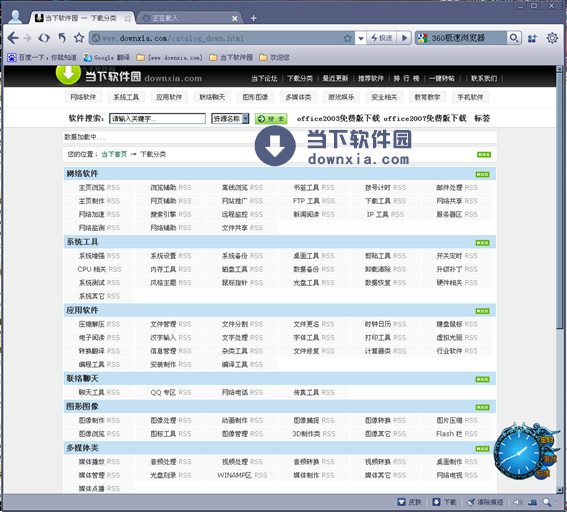This screenshot has width=567, height=512.
Task: Click the green 搜索 button
Action: (271, 119)
